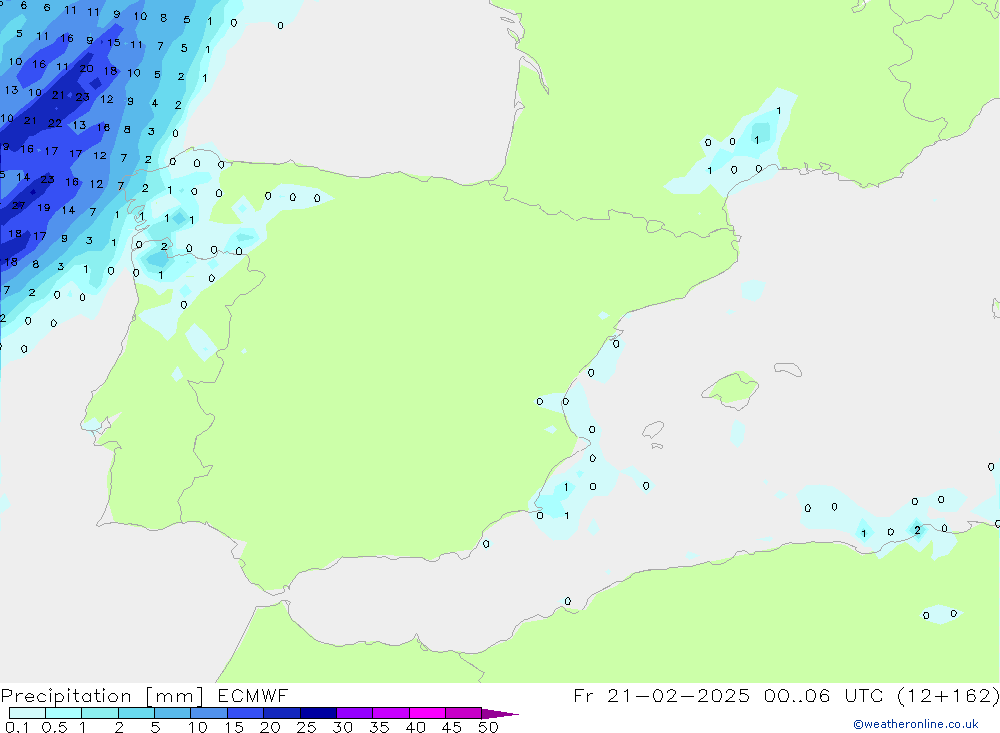
Task: Click the '35' legend scale label
Action: click(379, 727)
